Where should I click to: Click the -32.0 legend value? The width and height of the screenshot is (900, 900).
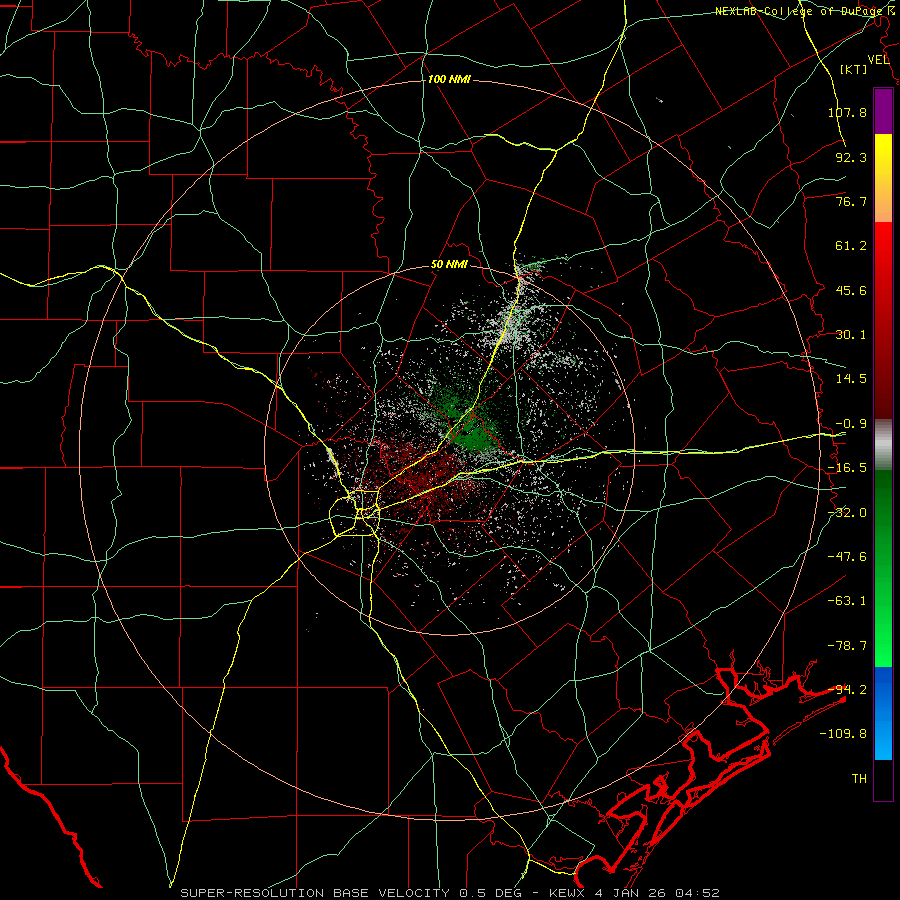847,513
